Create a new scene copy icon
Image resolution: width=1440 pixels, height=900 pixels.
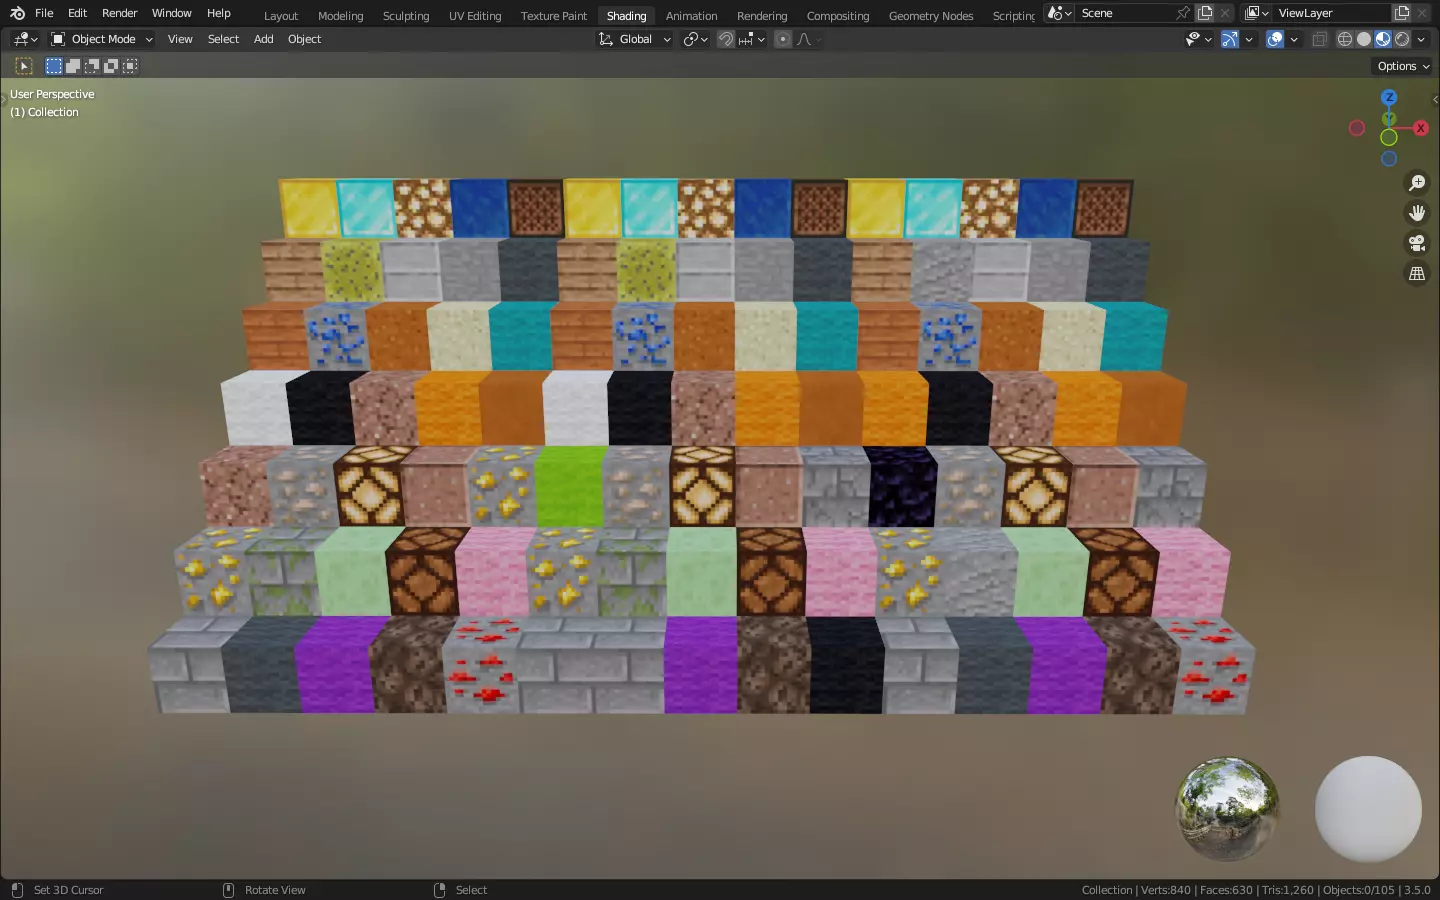(x=1205, y=13)
